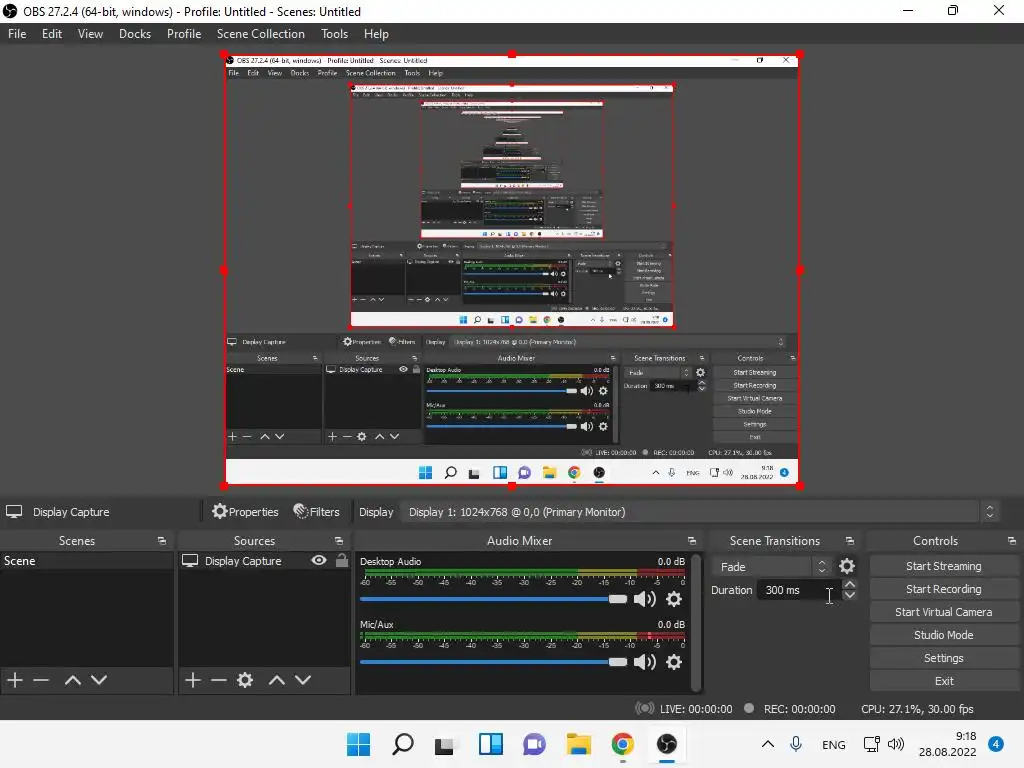Open the Fade transition dropdown
This screenshot has height=768, width=1024.
pyautogui.click(x=771, y=566)
